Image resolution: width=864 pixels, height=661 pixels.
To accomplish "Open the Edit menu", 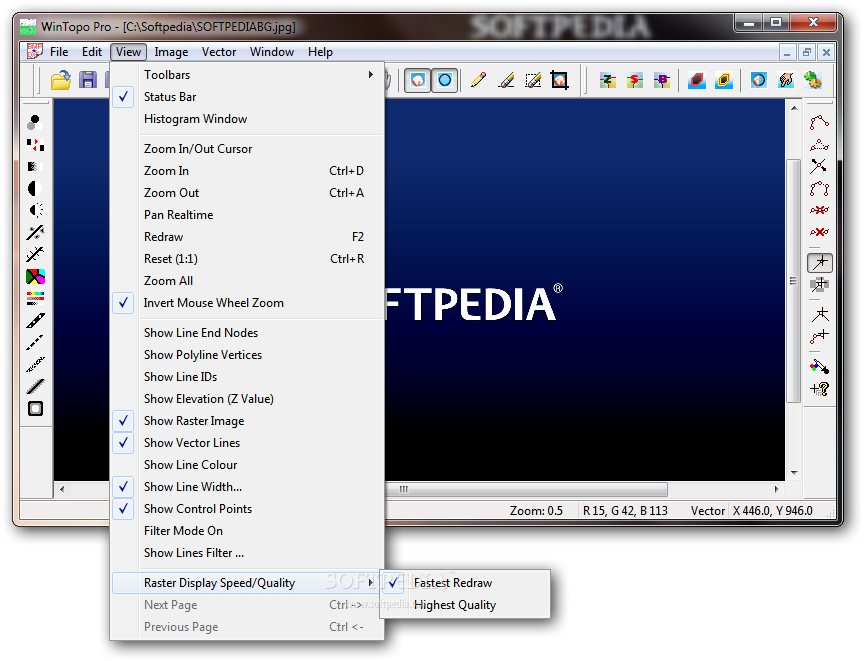I will point(92,52).
